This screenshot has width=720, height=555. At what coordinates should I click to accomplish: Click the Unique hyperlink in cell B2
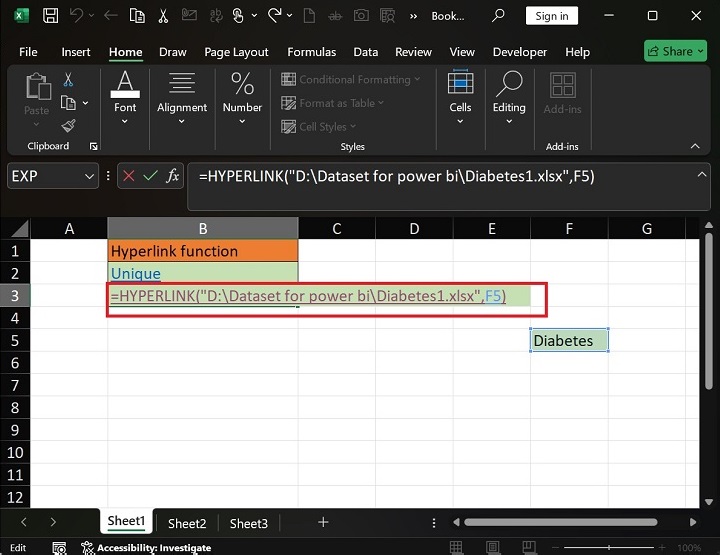point(136,273)
